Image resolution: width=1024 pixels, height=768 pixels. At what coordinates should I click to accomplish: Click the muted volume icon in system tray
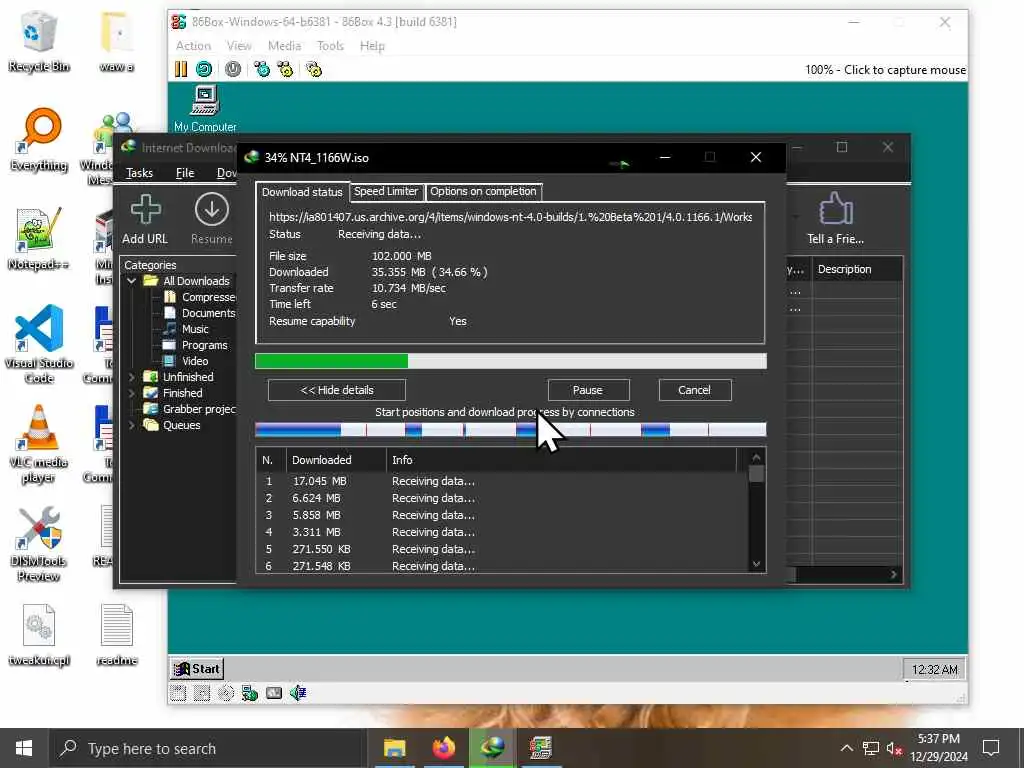[894, 748]
